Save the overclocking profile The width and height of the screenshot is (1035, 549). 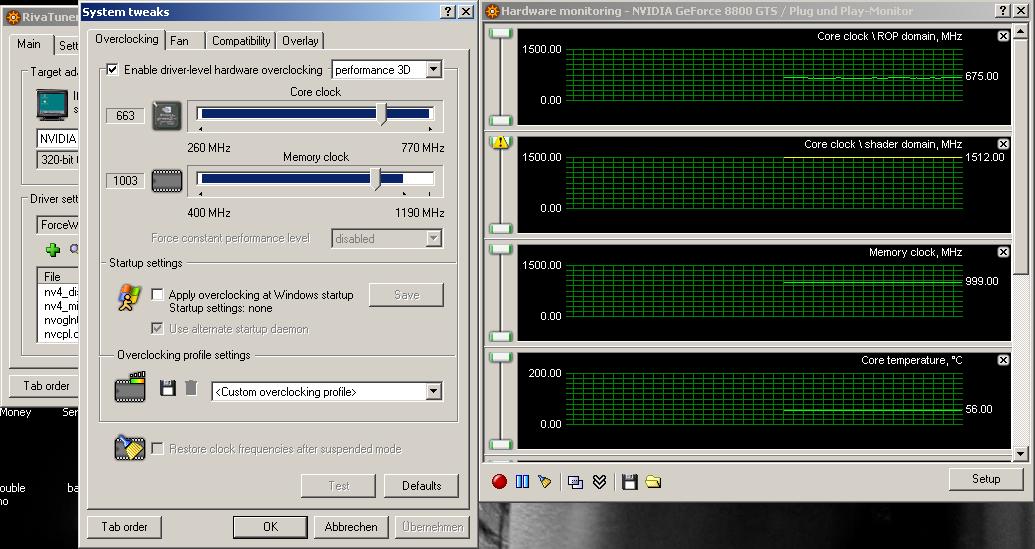click(168, 388)
